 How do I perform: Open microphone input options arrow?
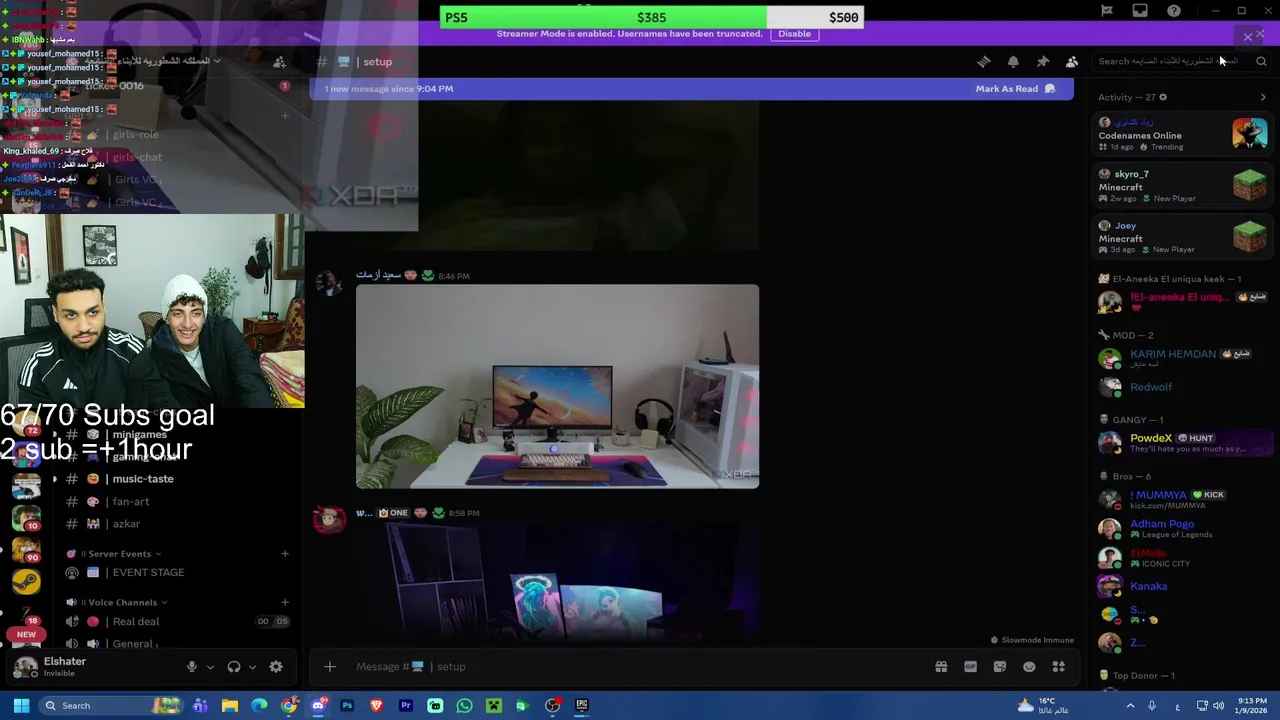[x=210, y=667]
